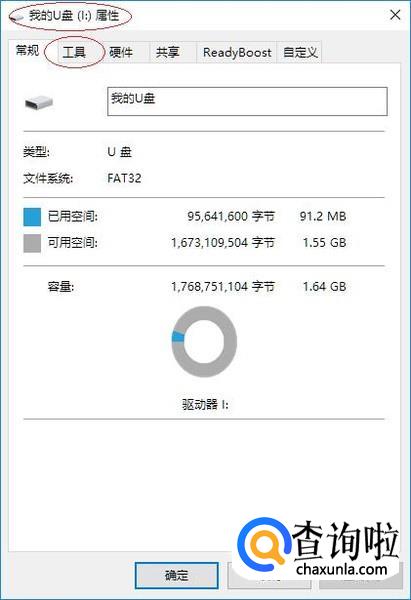411x600 pixels.
Task: Click the blue used space color square
Action: [32, 217]
